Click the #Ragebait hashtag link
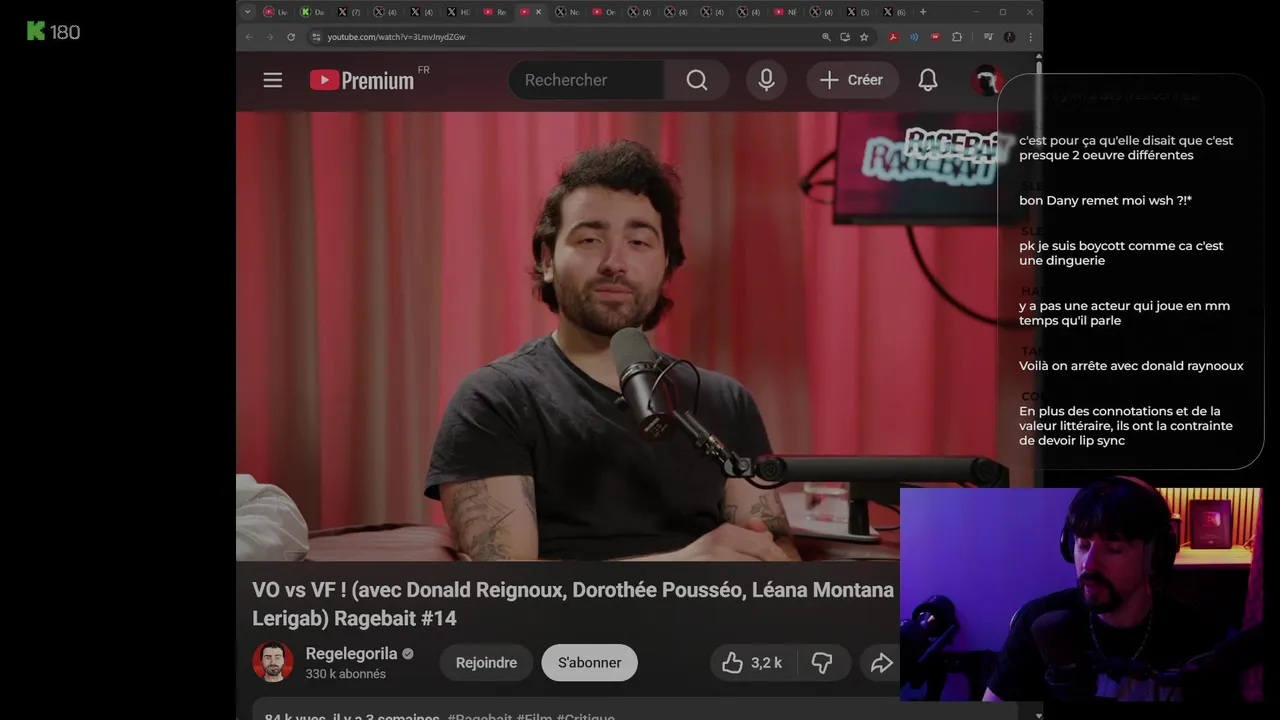 479,717
